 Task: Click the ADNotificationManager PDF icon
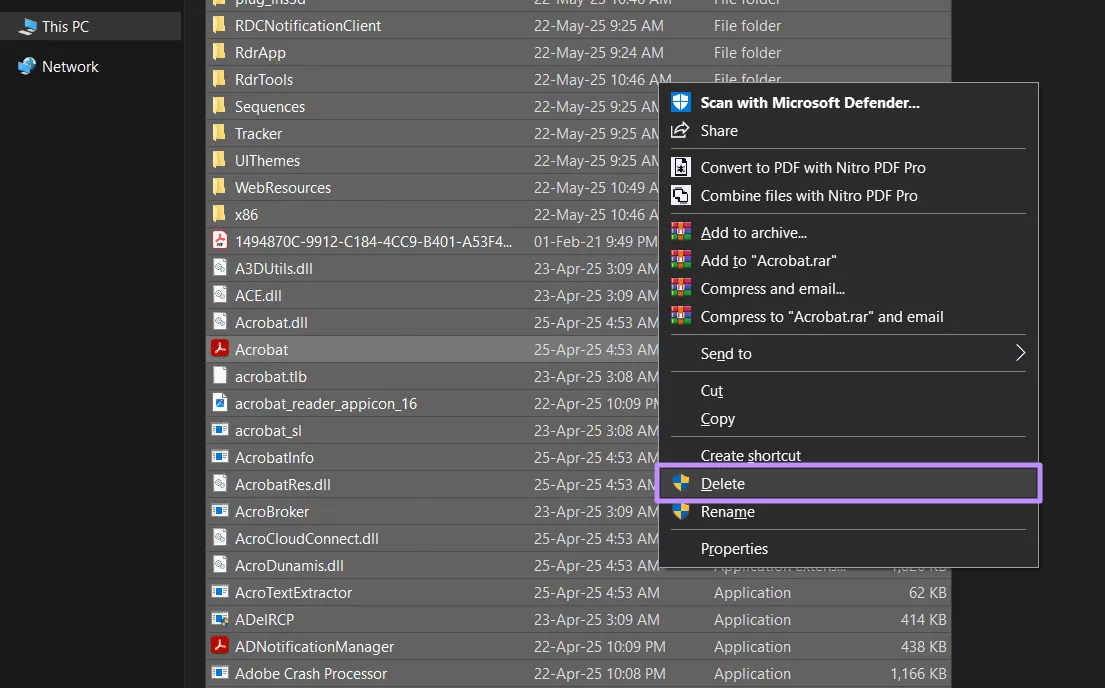tap(219, 646)
